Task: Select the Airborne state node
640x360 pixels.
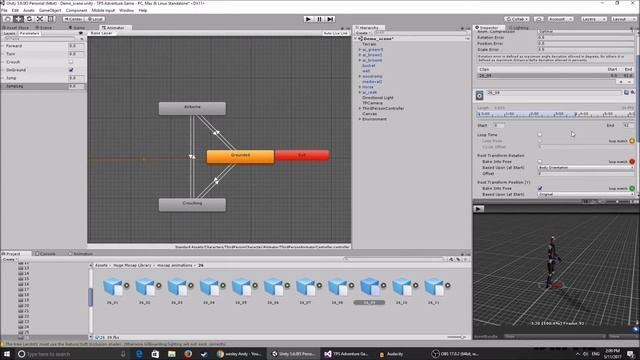Action: click(x=192, y=108)
